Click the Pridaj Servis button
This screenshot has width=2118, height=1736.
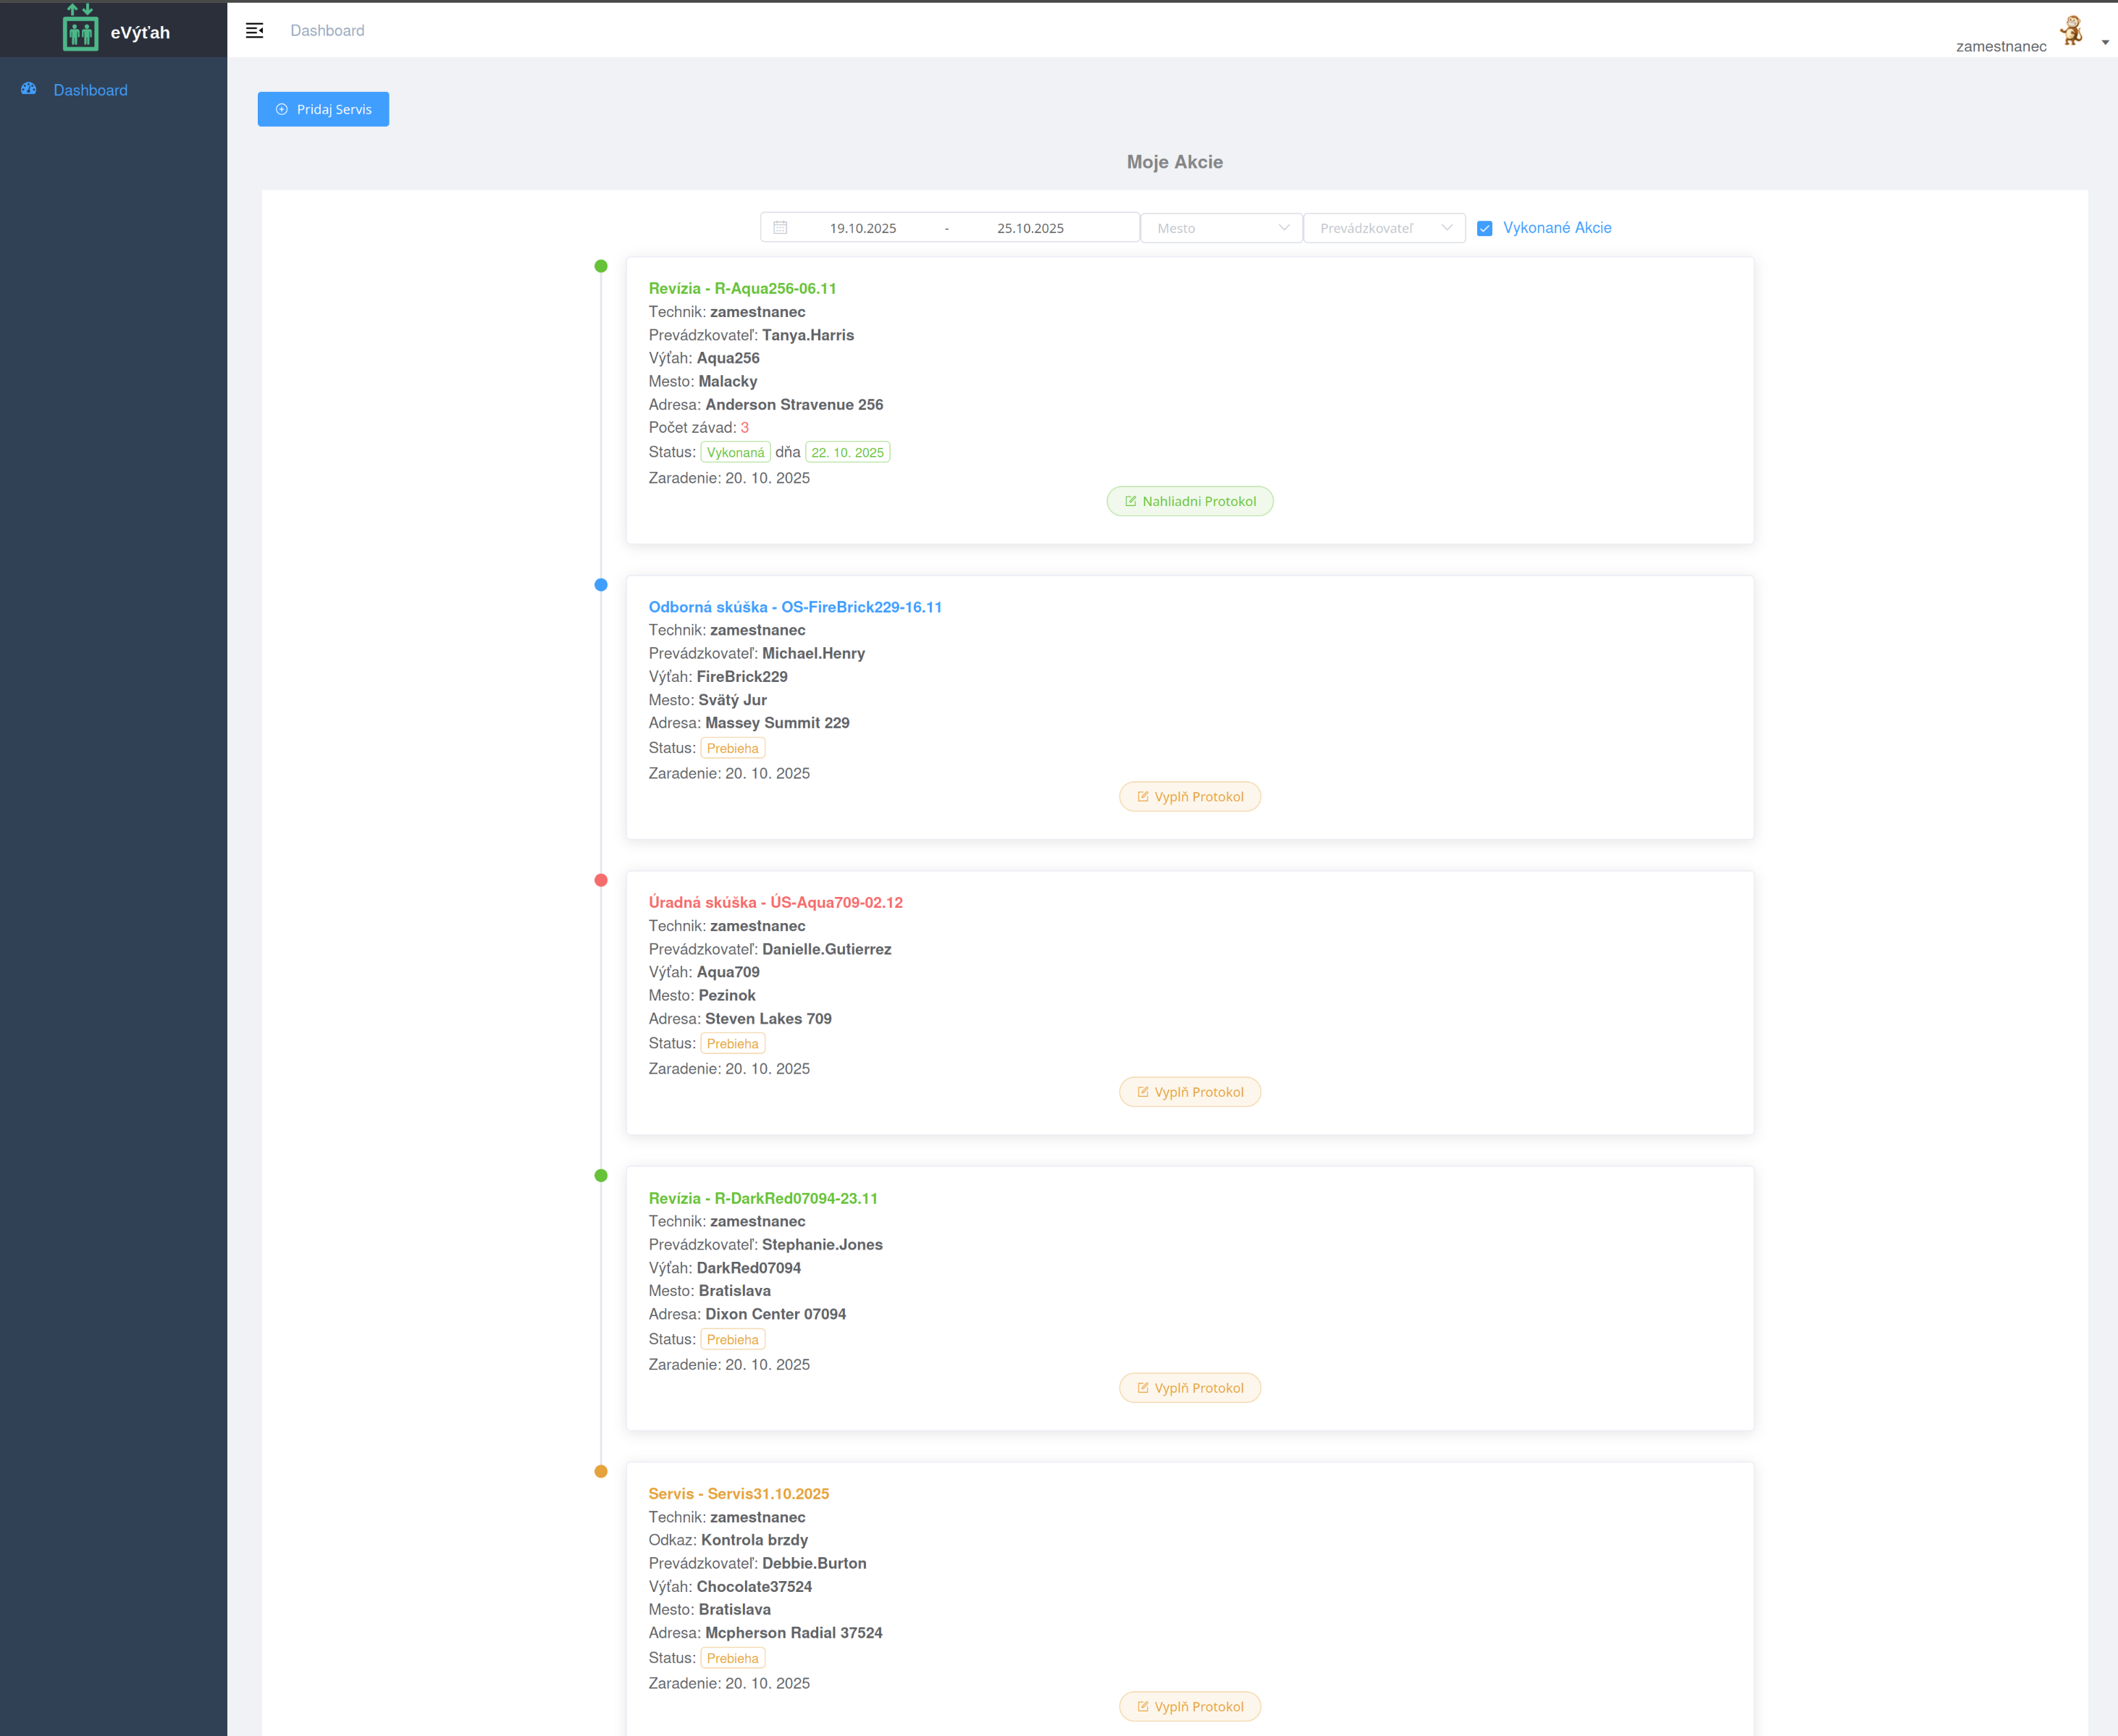point(323,109)
